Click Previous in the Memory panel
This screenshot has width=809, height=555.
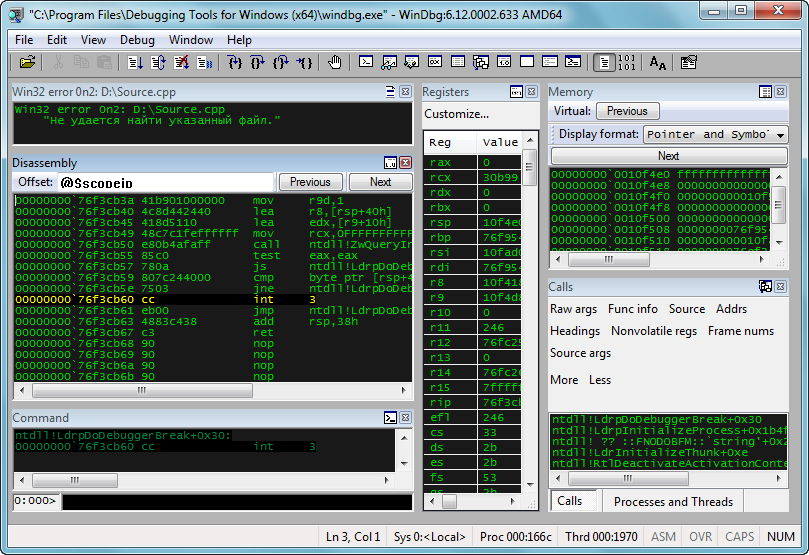click(x=627, y=111)
